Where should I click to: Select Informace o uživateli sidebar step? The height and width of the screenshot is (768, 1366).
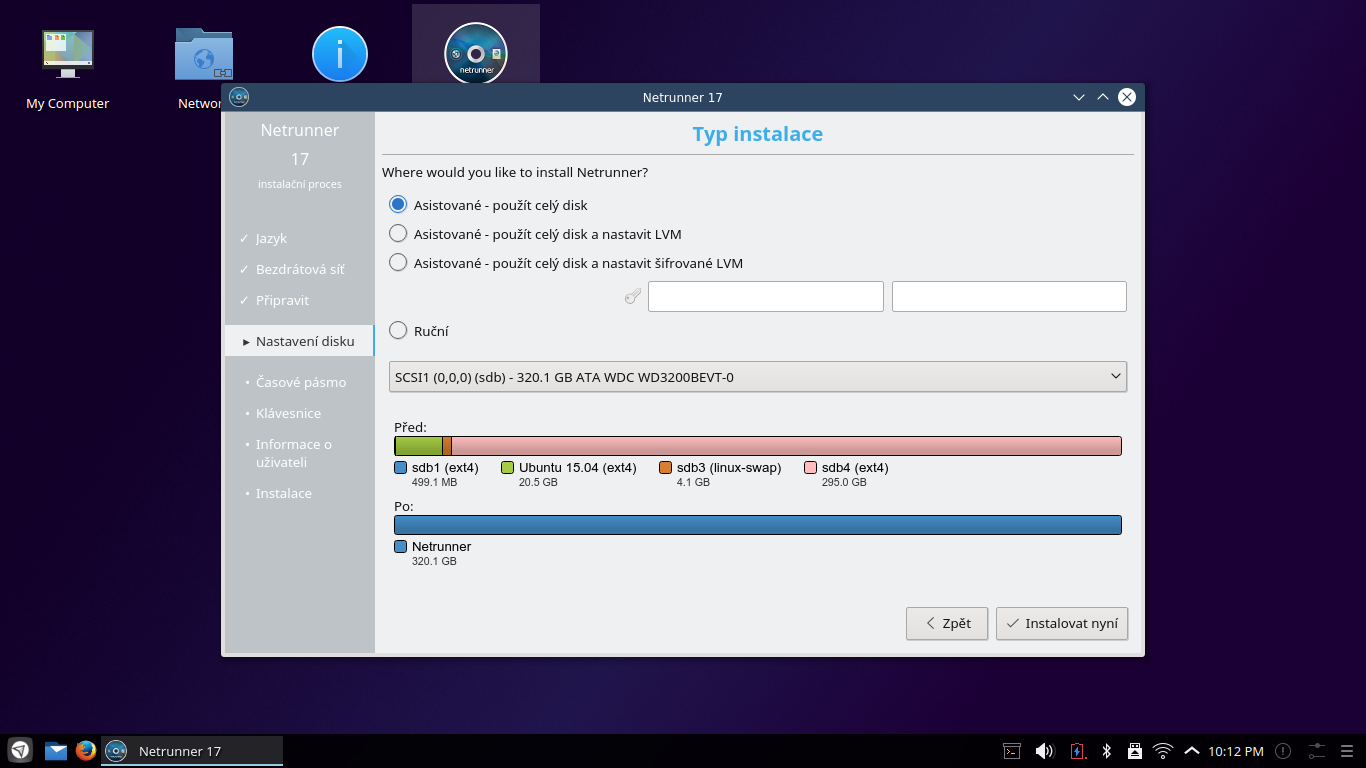[x=293, y=454]
